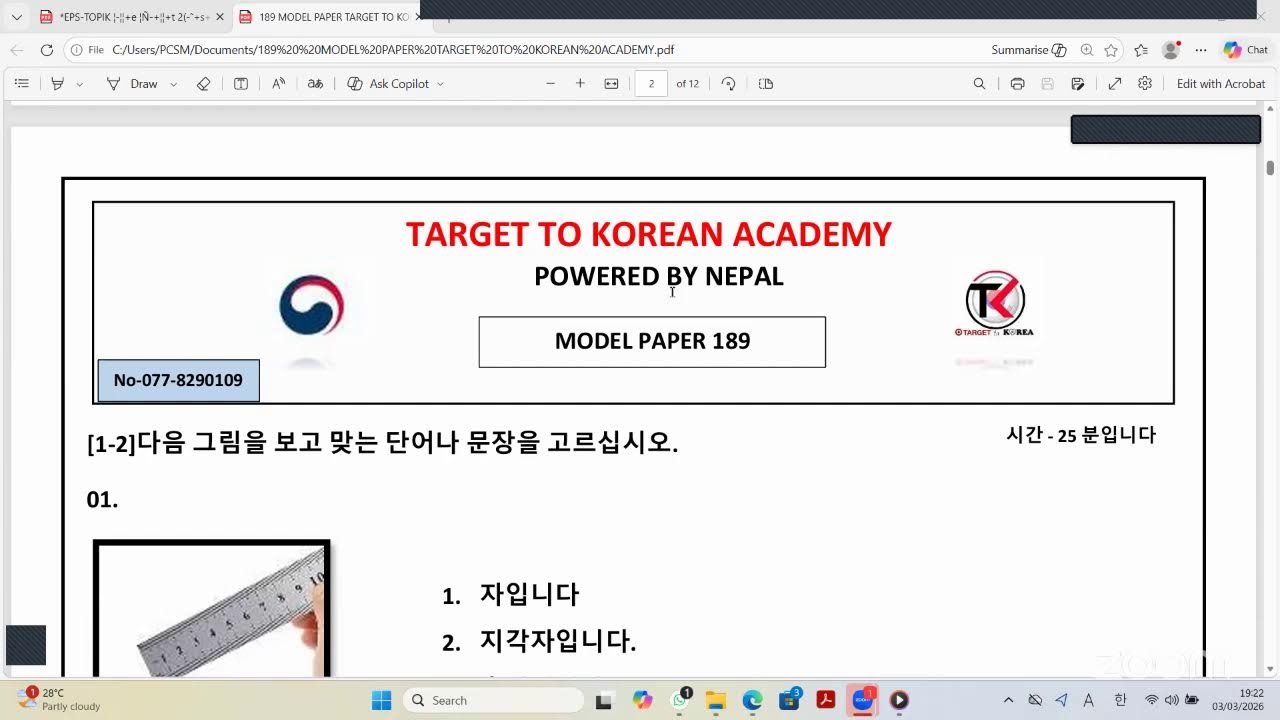Viewport: 1280px width, 720px height.
Task: Open Adobe Acrobat from taskbar
Action: (x=826, y=700)
